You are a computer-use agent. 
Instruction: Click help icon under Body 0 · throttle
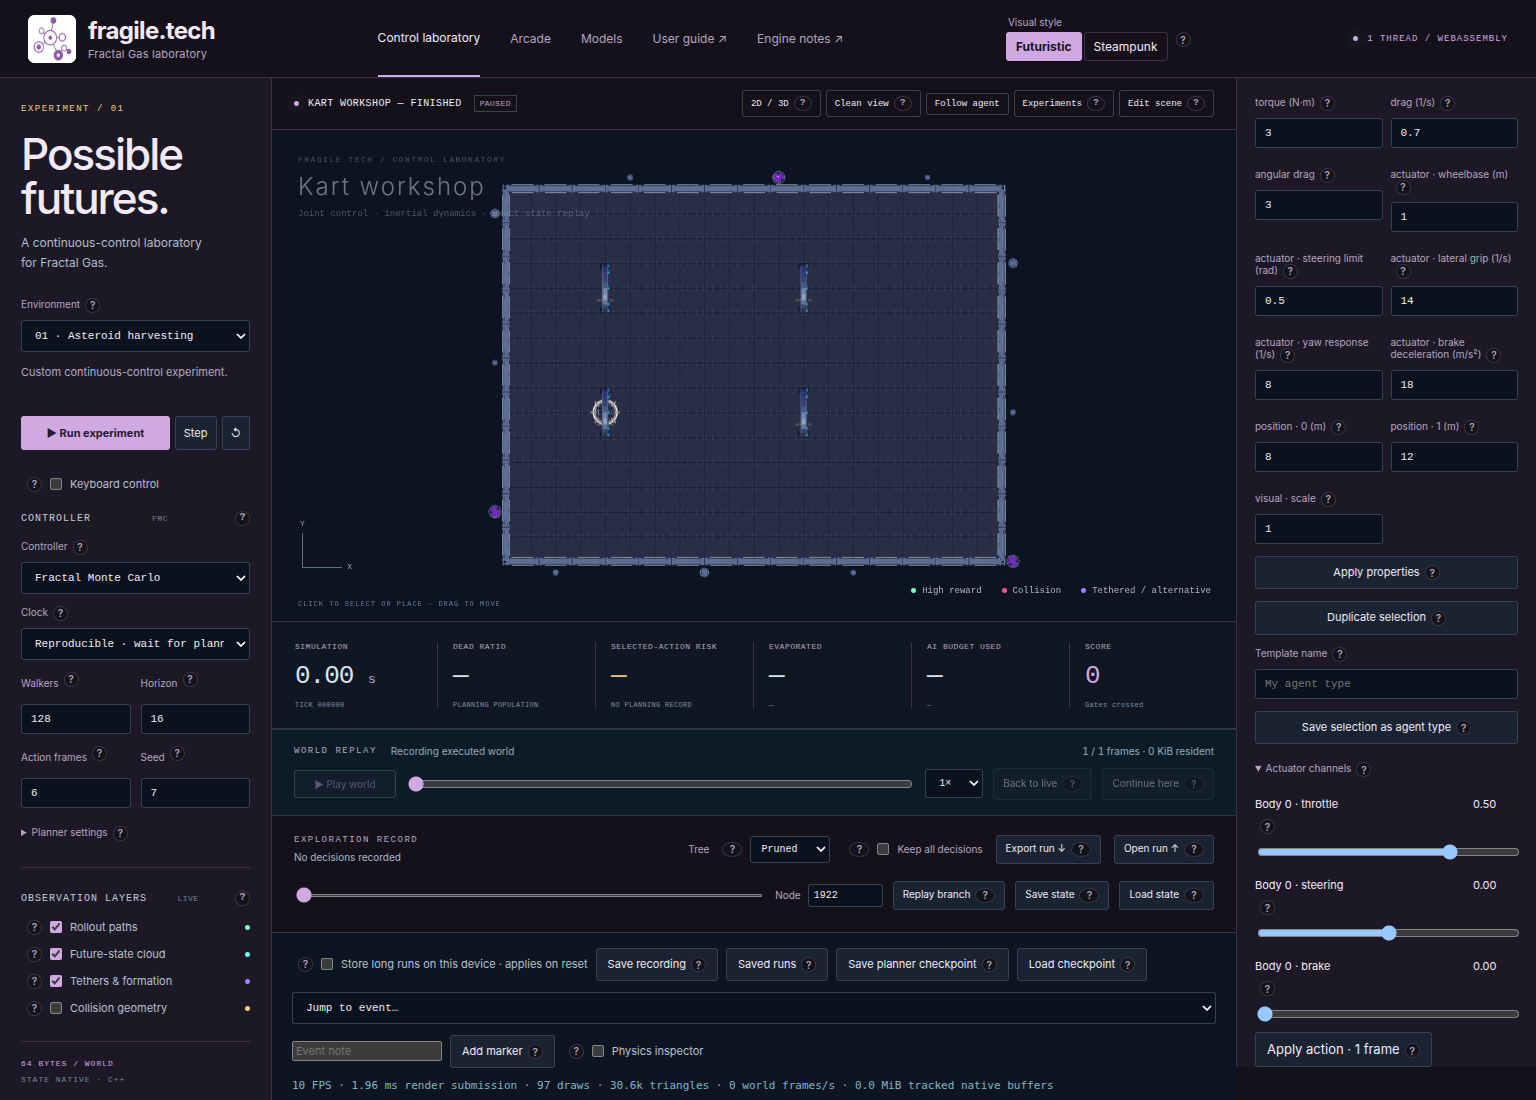(x=1268, y=827)
